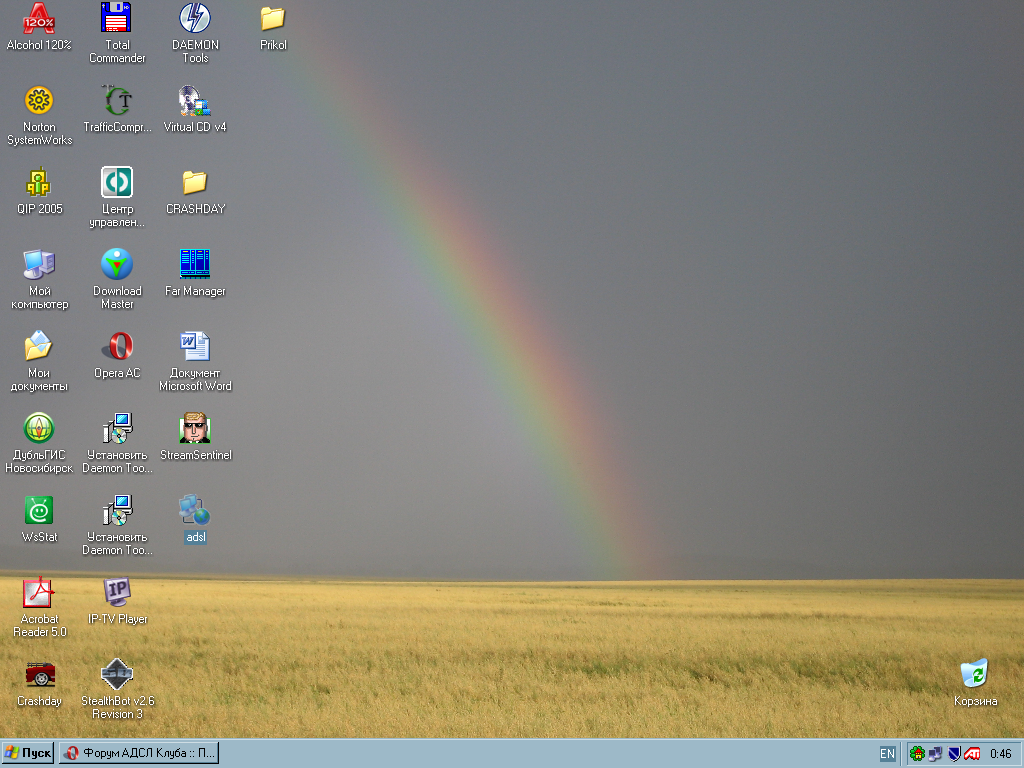Image resolution: width=1024 pixels, height=768 pixels.
Task: Select the IP-TV Player shortcut
Action: point(117,592)
